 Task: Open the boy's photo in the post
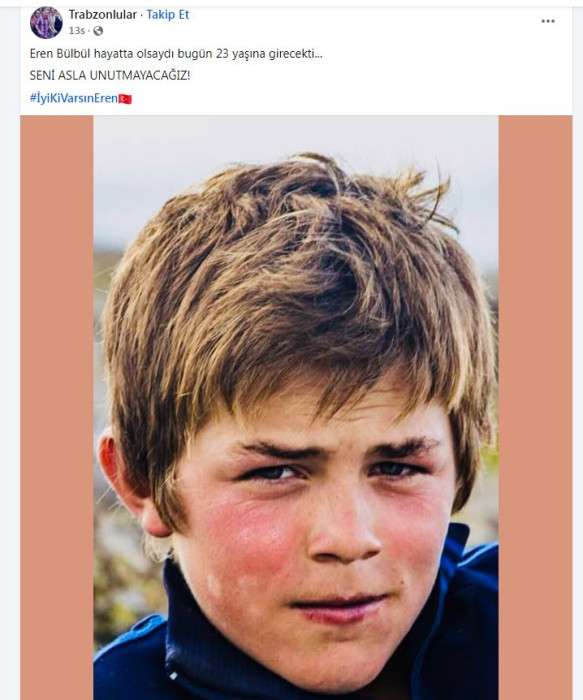[296, 407]
